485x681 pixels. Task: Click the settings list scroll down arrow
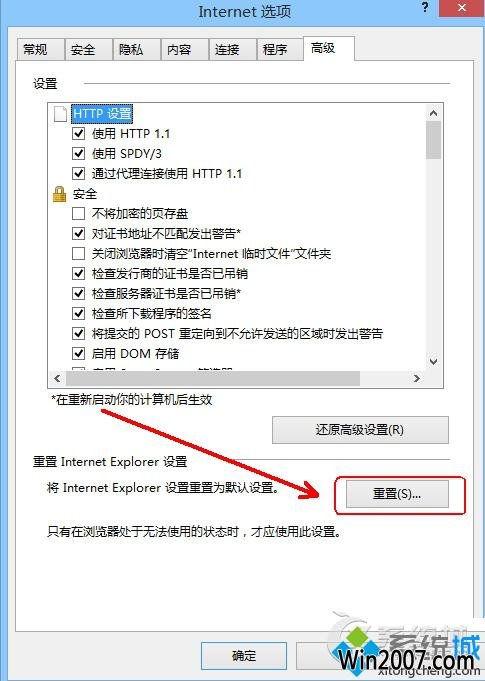pos(433,361)
